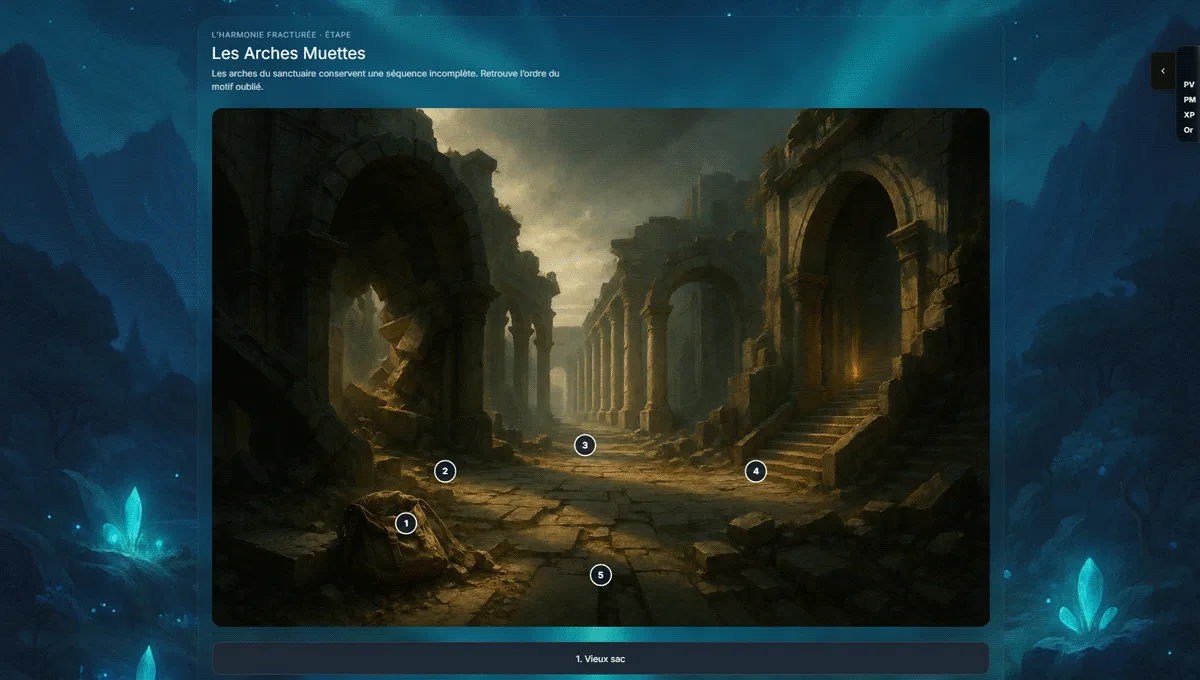Screen dimensions: 1200x680
Task: Click the description starting "Les arches du sanctuaire"
Action: pyautogui.click(x=386, y=80)
